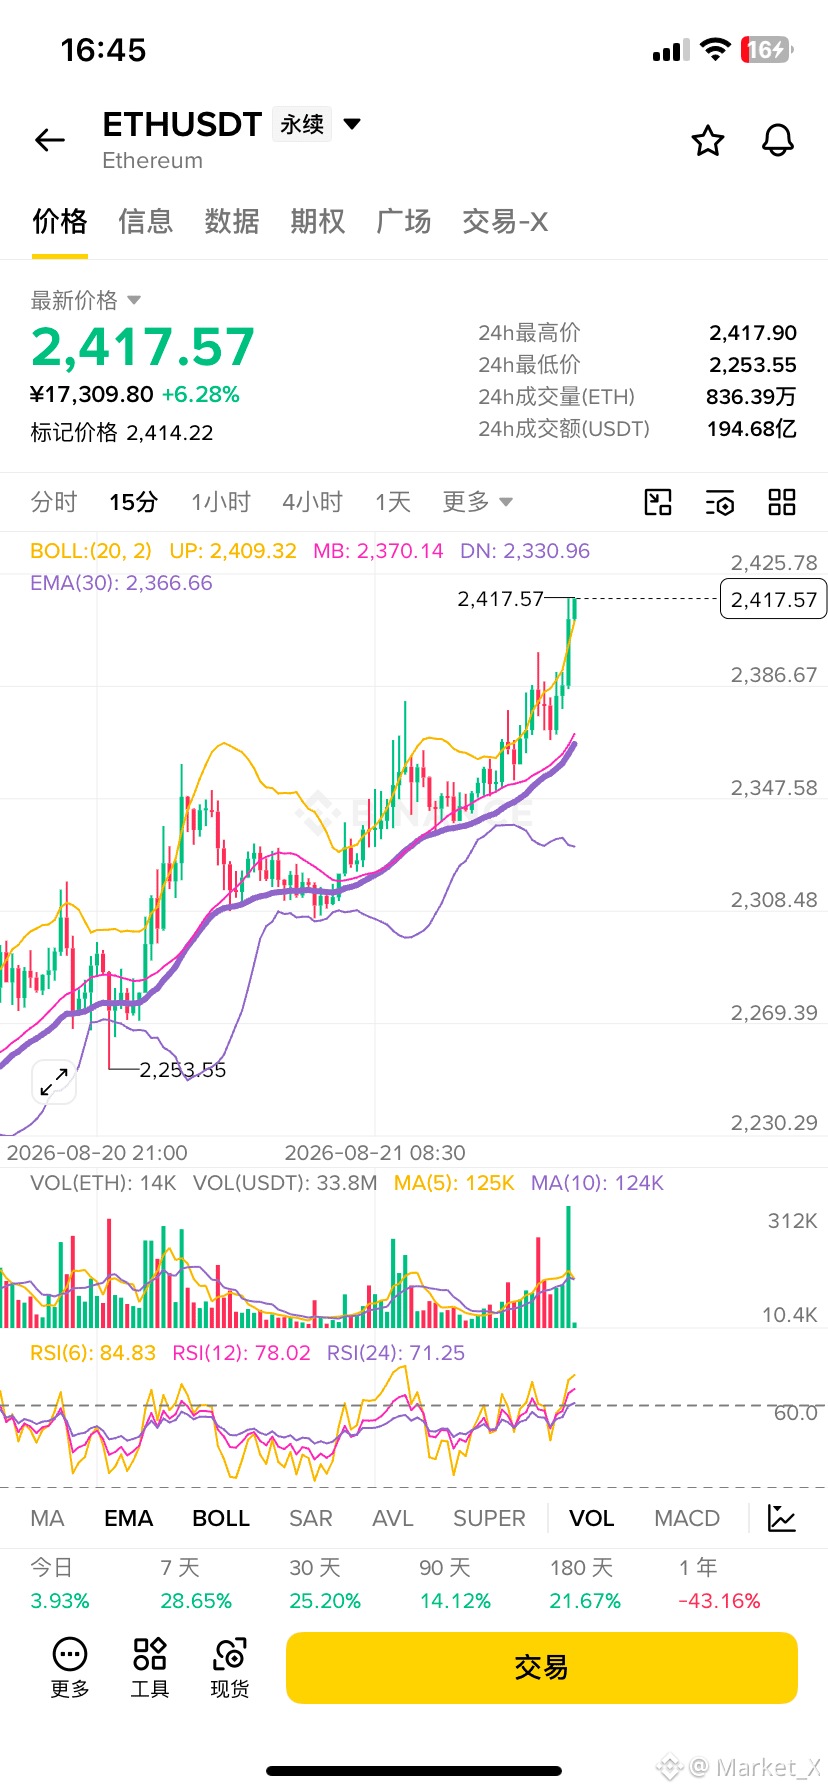Tap the EMA(30): 2,366.66 legend
This screenshot has height=1792, width=828.
(121, 583)
